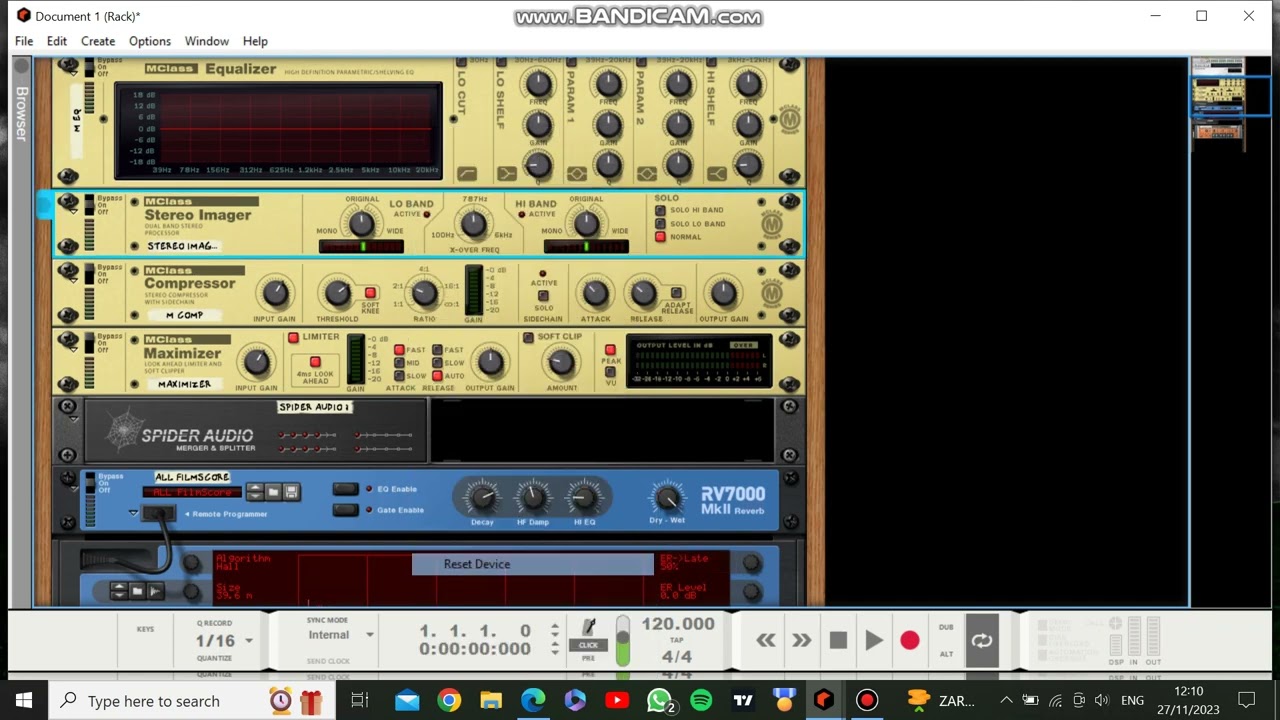Click the RV7000 browse patch folder icon
This screenshot has height=720, width=1280.
click(273, 491)
